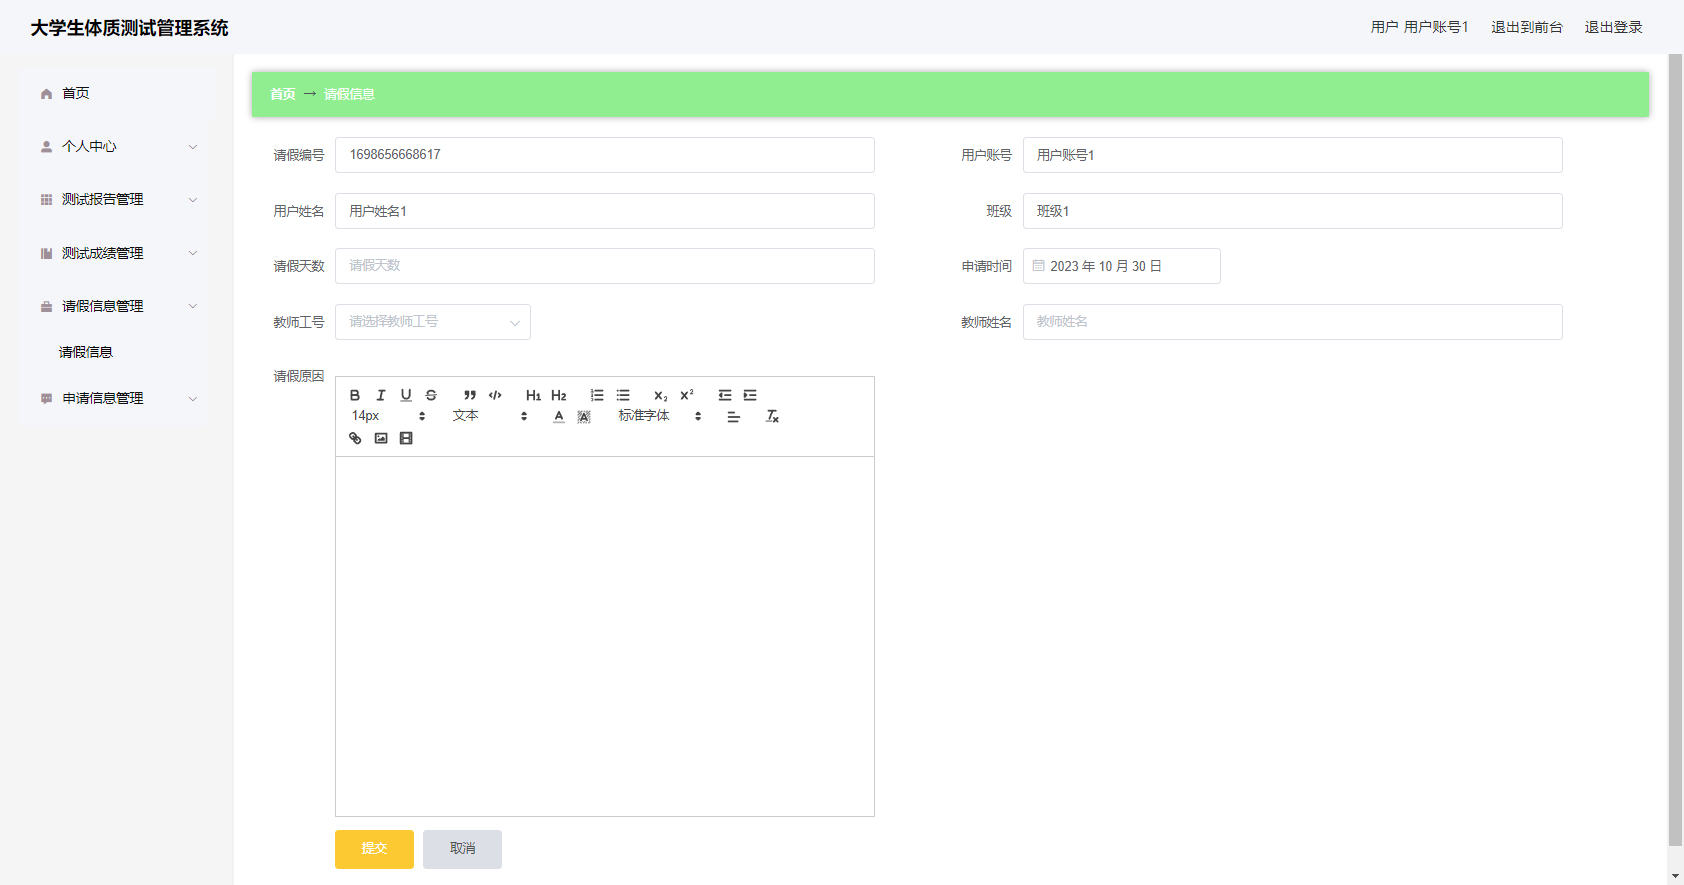Click the chart icon beside 测试成绩管理

coord(46,253)
